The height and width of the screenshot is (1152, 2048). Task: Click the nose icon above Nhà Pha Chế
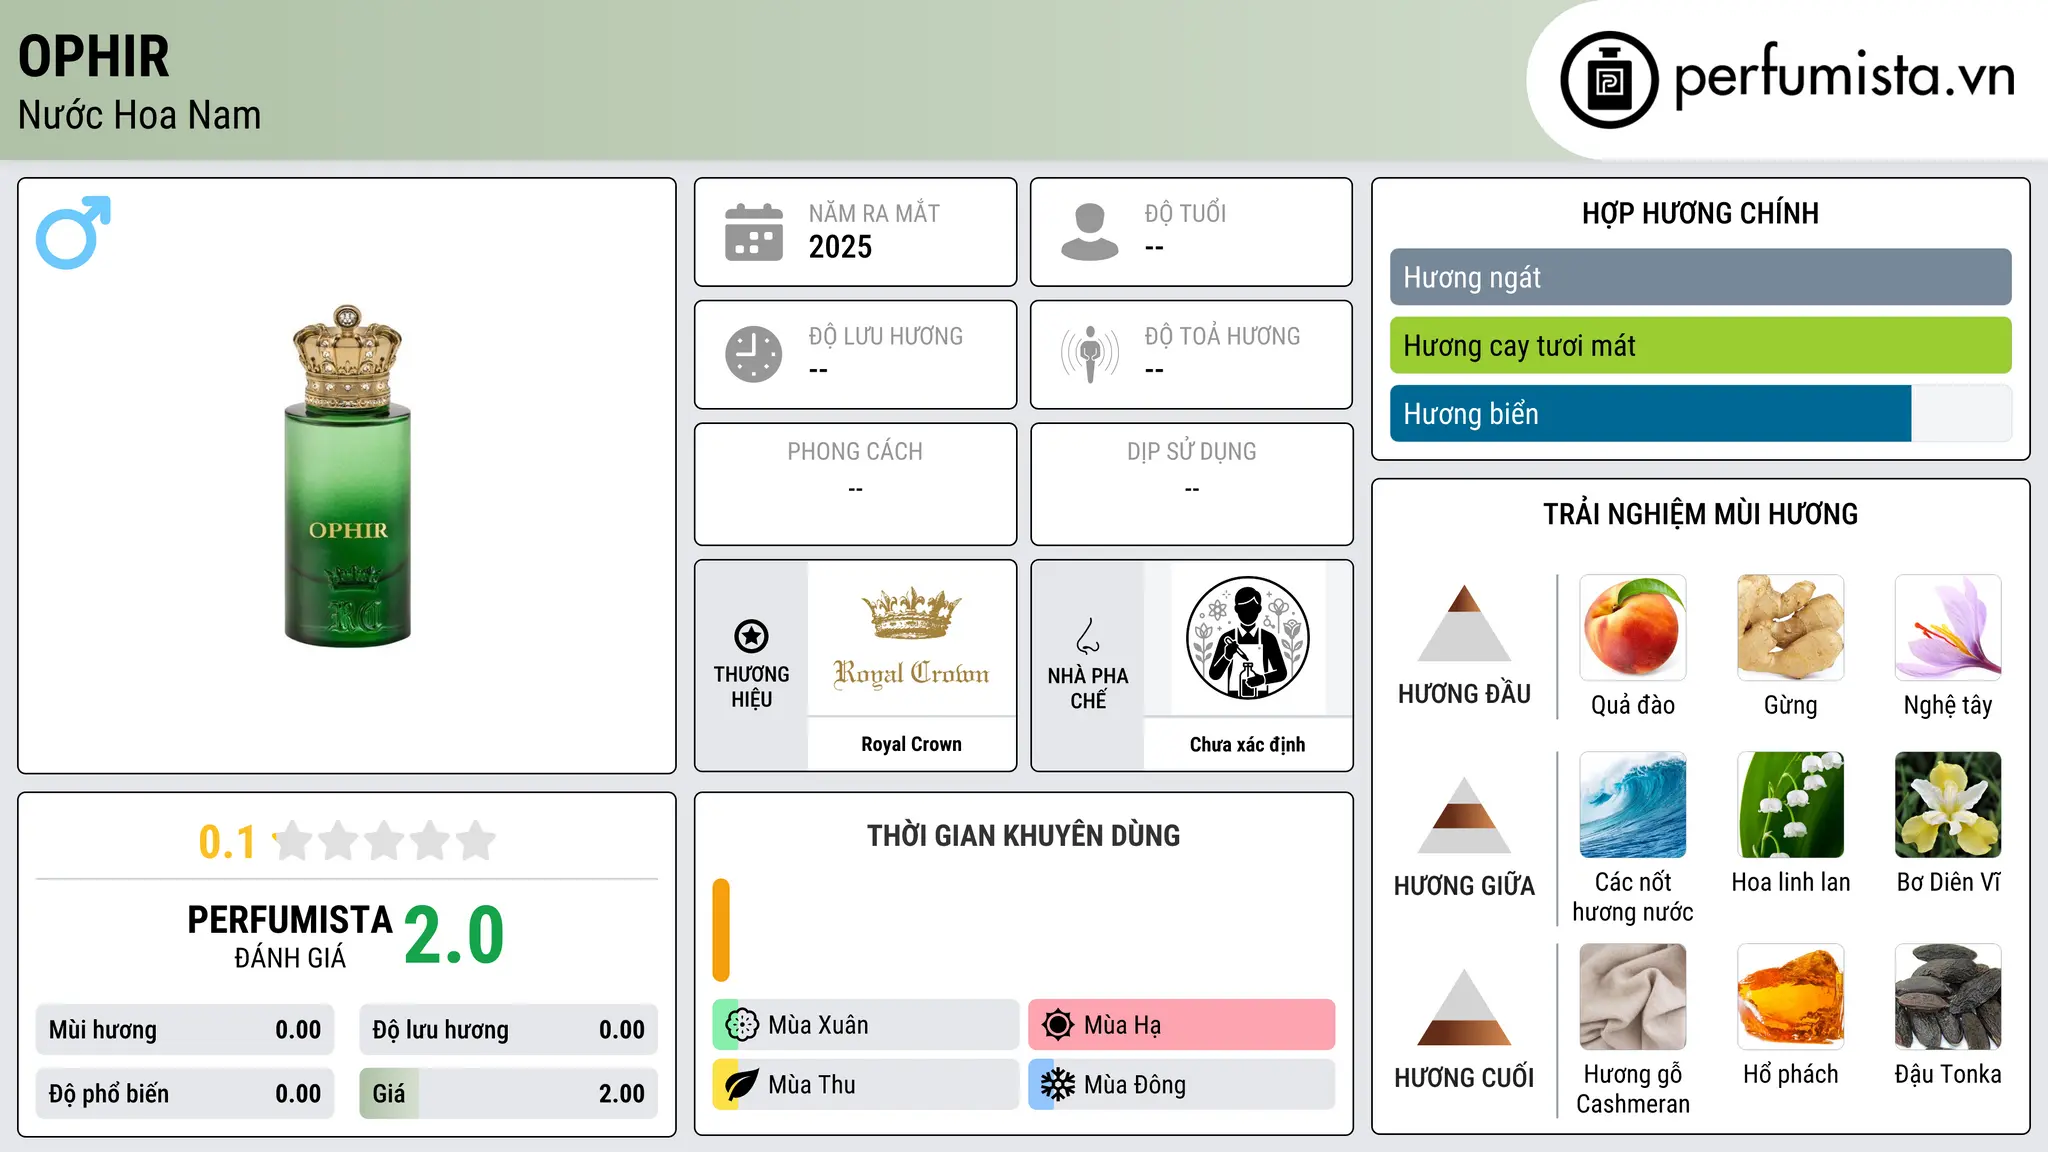(x=1088, y=636)
